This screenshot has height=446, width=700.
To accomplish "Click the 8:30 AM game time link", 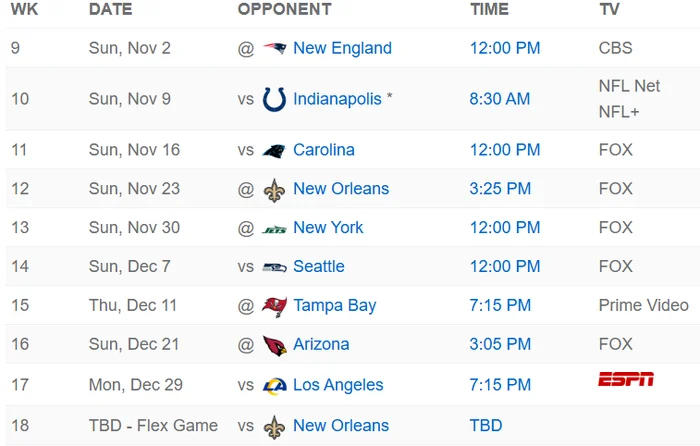I will [500, 99].
